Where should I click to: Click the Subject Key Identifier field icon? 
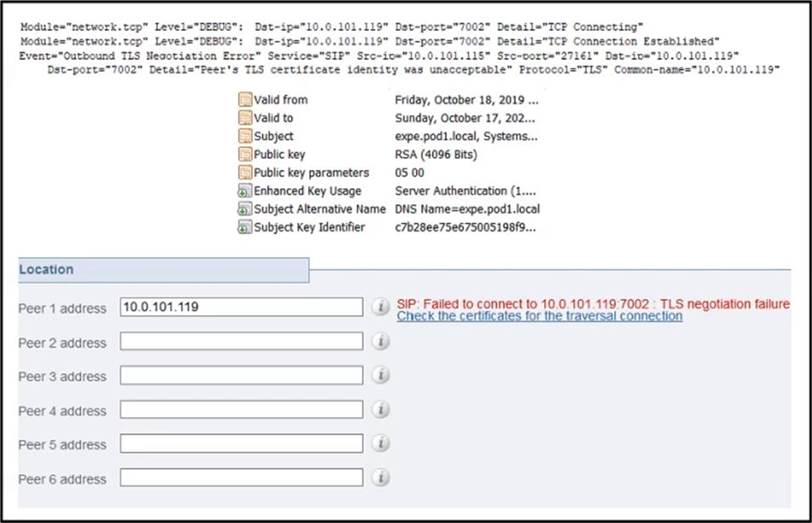(x=244, y=227)
